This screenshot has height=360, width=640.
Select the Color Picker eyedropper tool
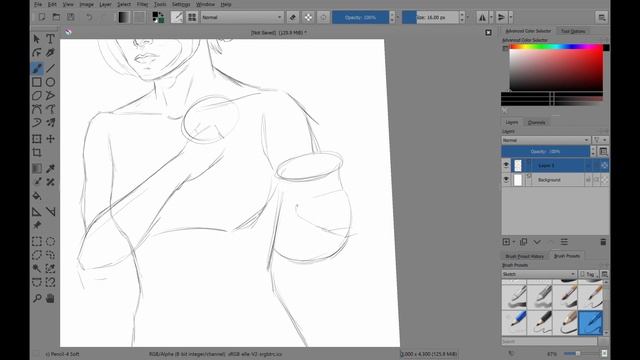[50, 168]
